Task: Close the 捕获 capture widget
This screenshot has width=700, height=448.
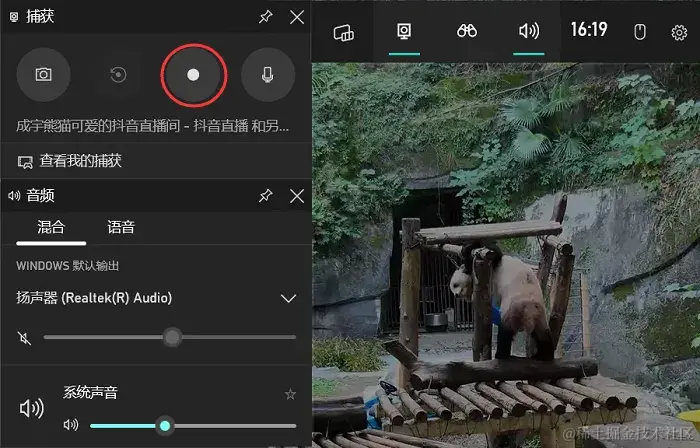Action: pyautogui.click(x=297, y=17)
